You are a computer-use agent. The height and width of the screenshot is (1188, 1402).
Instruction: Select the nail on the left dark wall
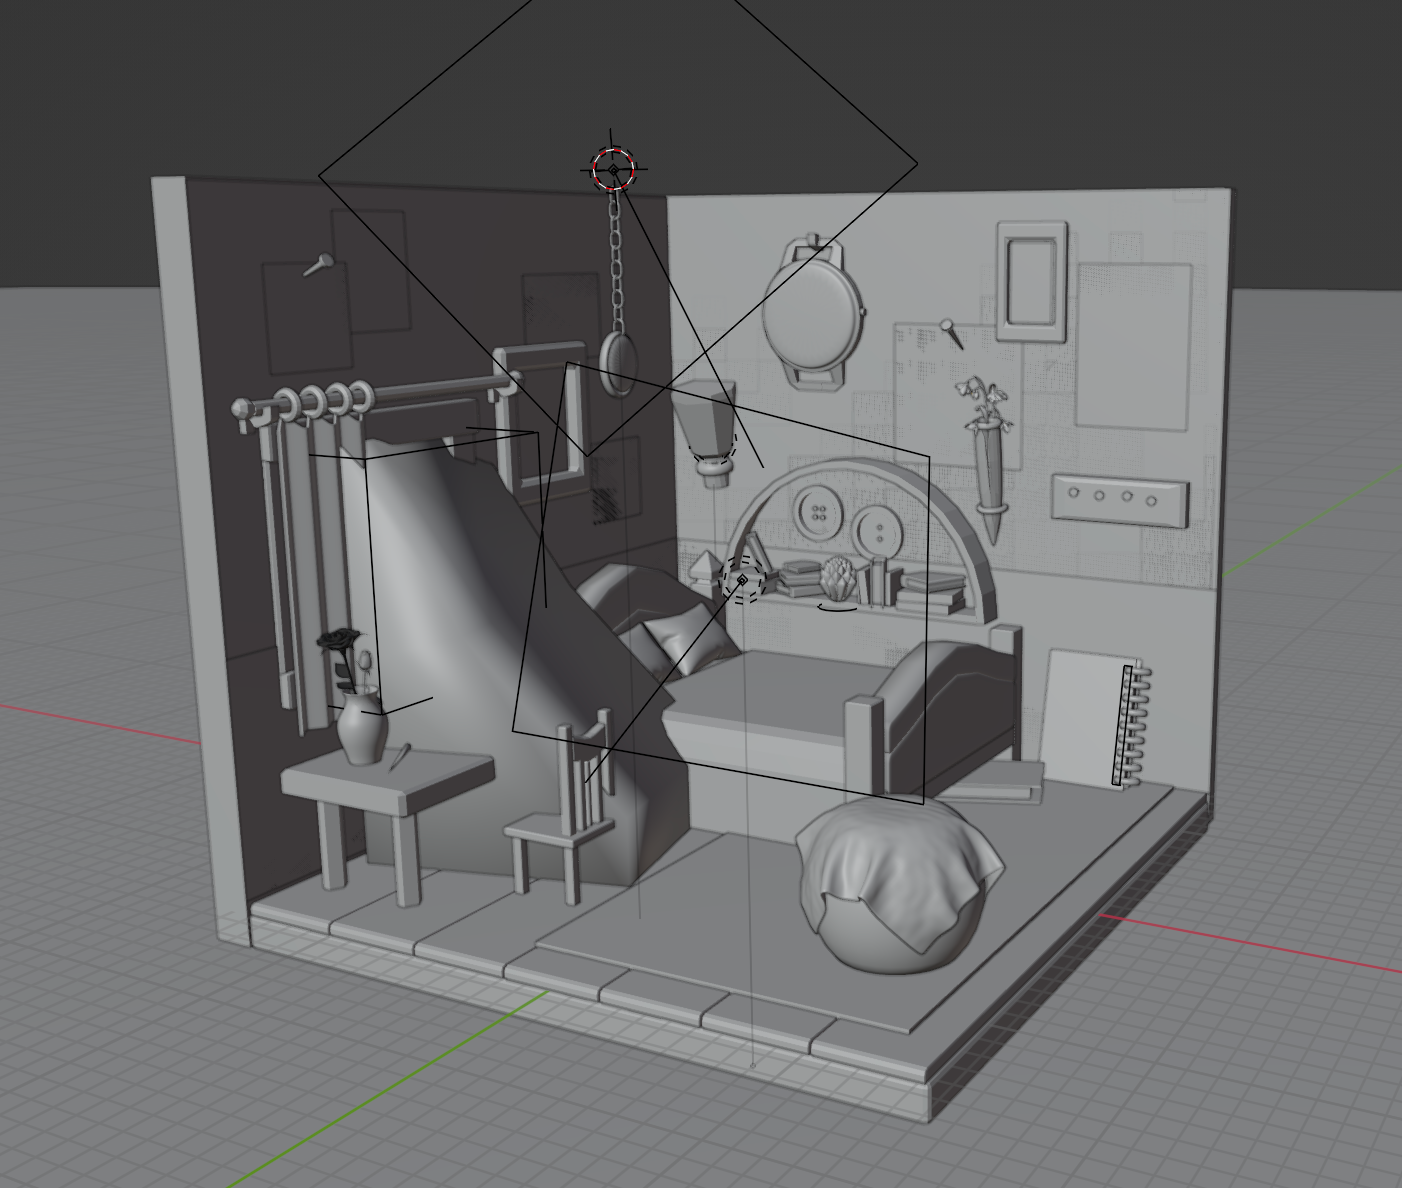(319, 265)
